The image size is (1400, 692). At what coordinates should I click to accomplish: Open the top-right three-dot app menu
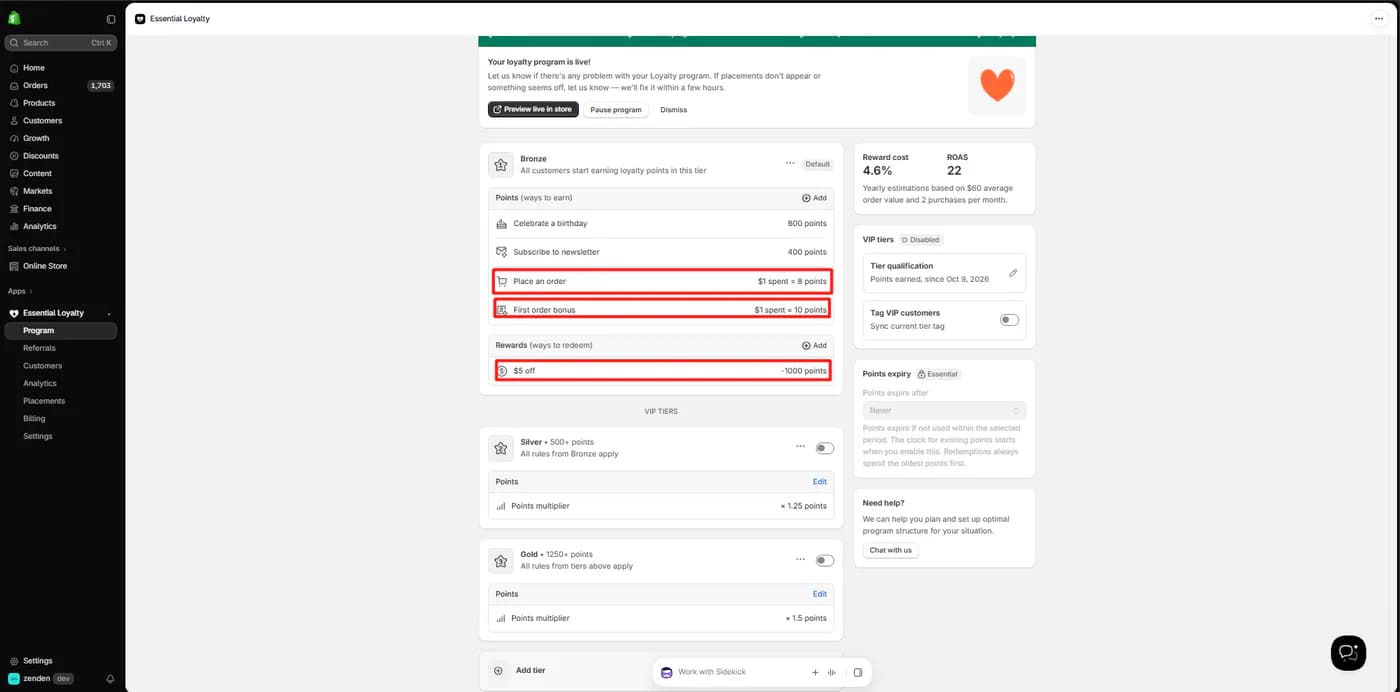[1379, 19]
